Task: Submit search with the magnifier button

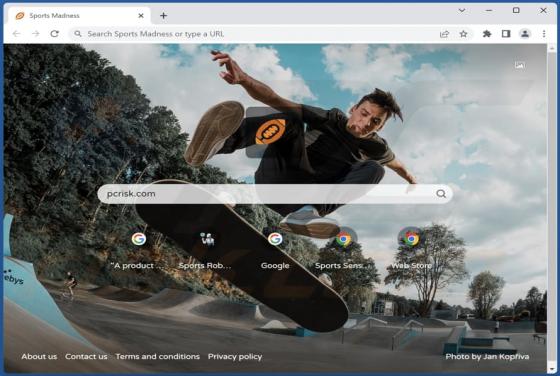Action: [x=441, y=194]
